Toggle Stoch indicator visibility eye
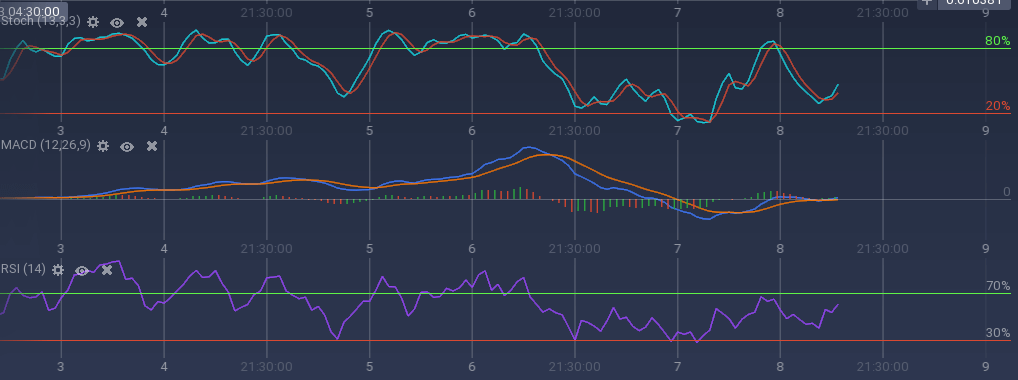Viewport: 1018px width, 380px height. pyautogui.click(x=117, y=23)
